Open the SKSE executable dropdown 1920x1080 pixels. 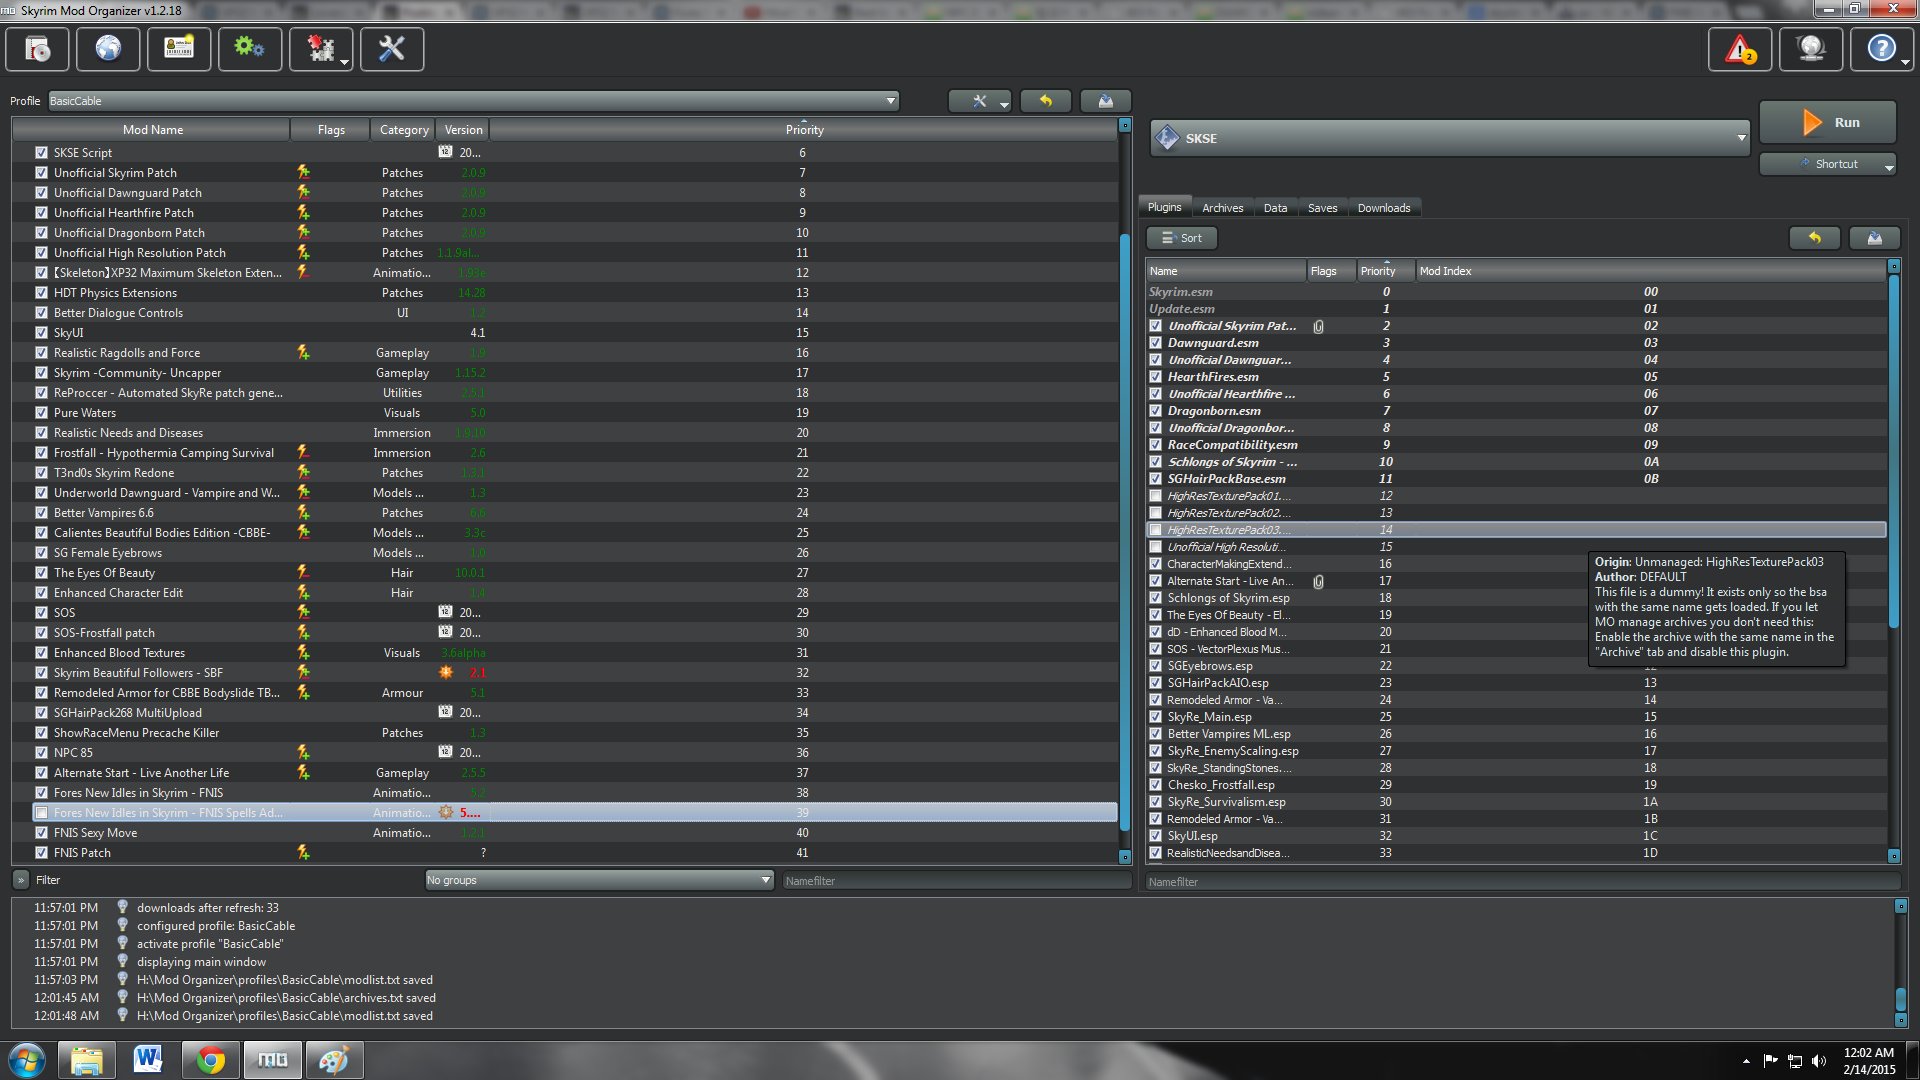1450,138
